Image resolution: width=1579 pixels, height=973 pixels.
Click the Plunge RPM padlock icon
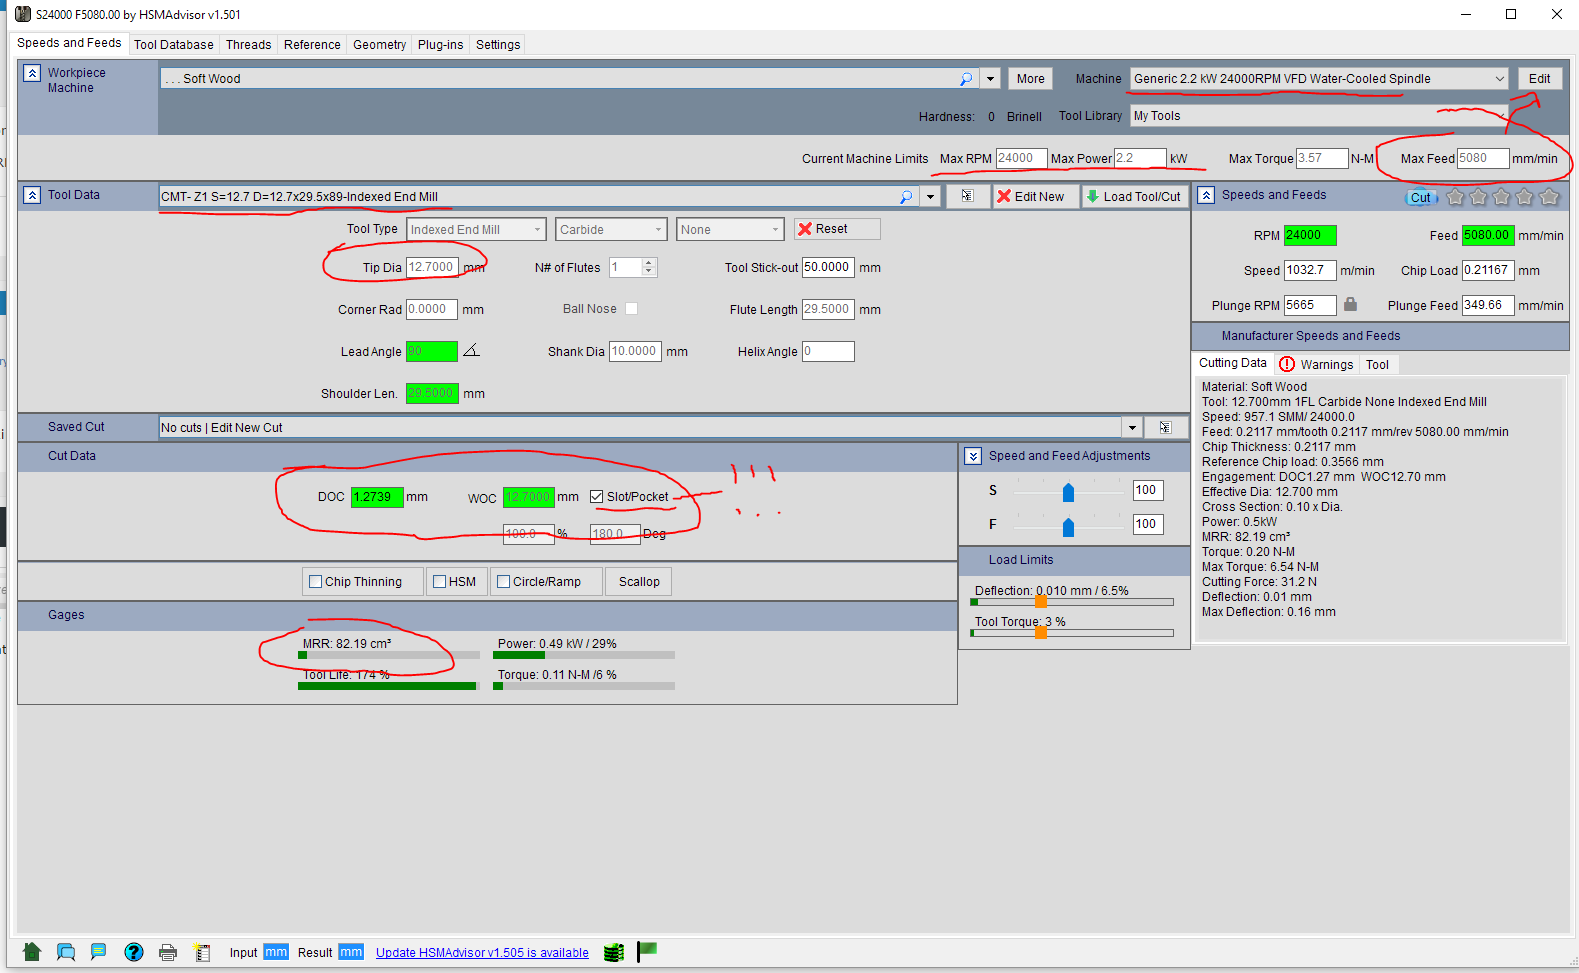click(x=1350, y=305)
